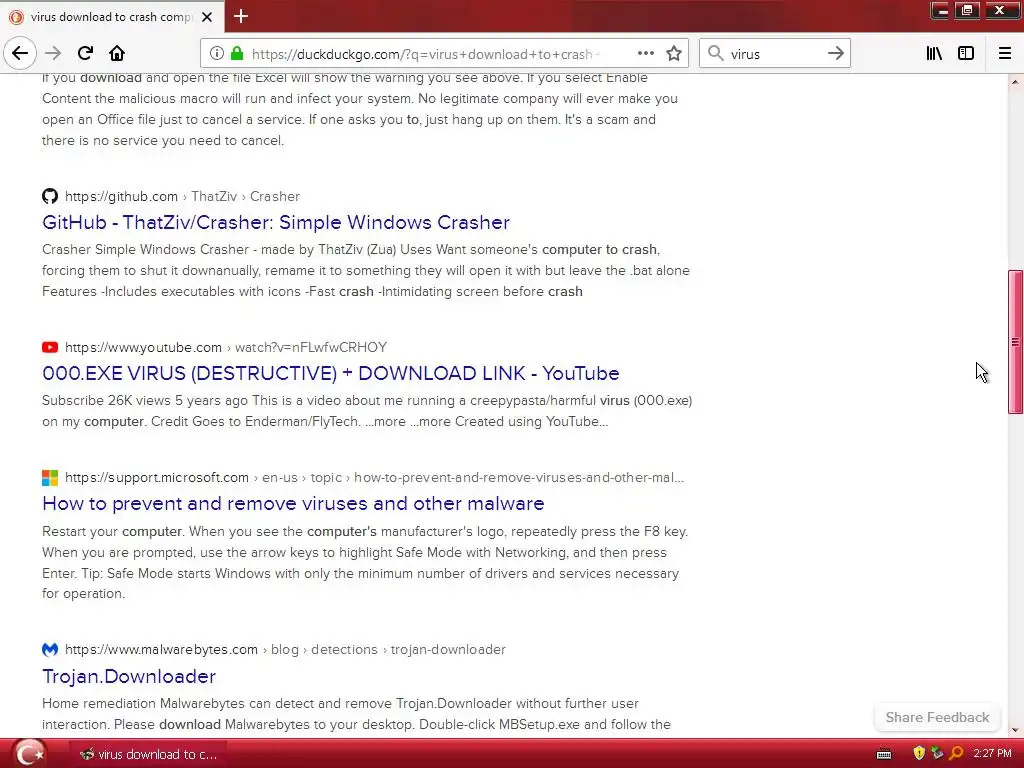Screen dimensions: 1024x768
Task: Open the Start button with flag logo
Action: click(x=28, y=754)
